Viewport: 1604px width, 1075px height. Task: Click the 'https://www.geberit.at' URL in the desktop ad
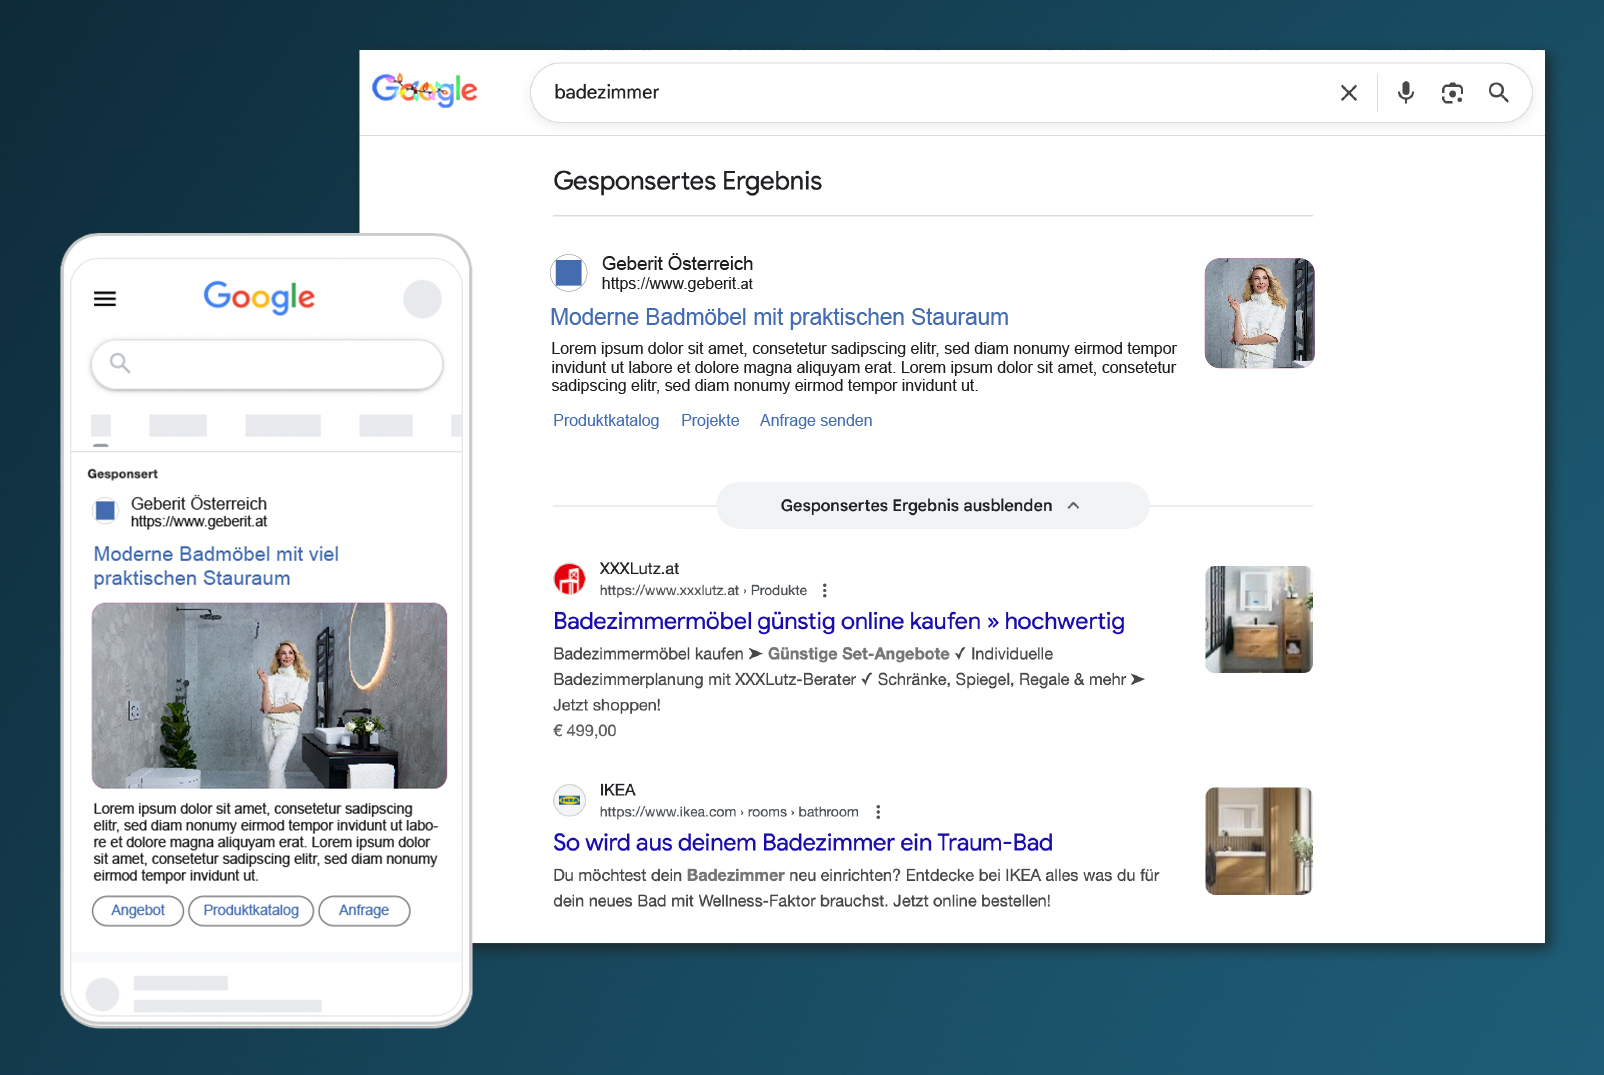[677, 284]
